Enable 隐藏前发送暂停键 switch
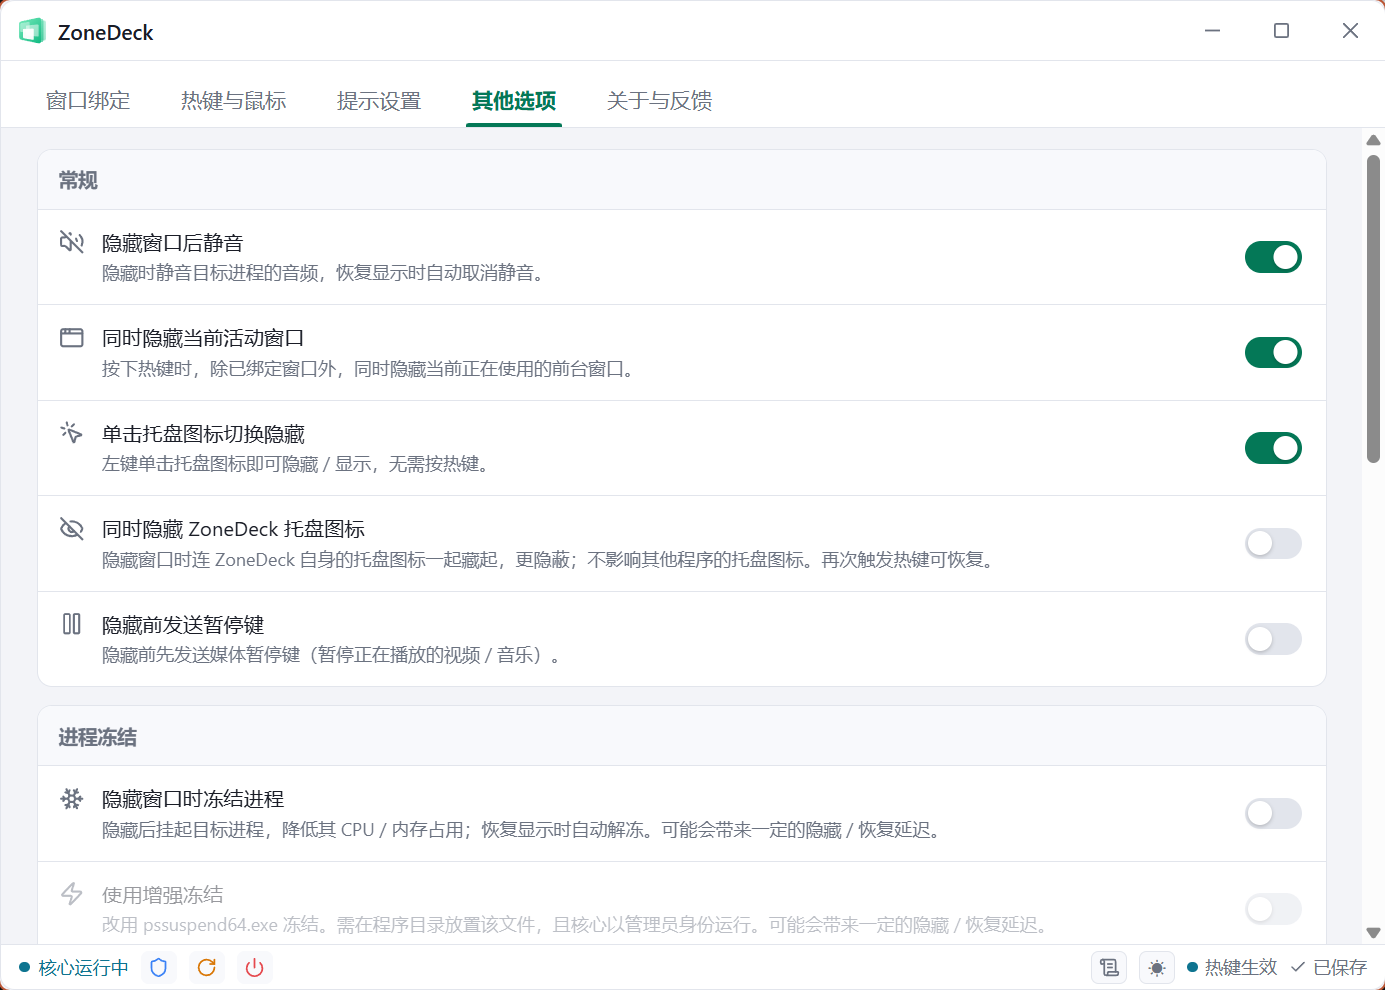Screen dimensions: 1385x990 [1273, 639]
